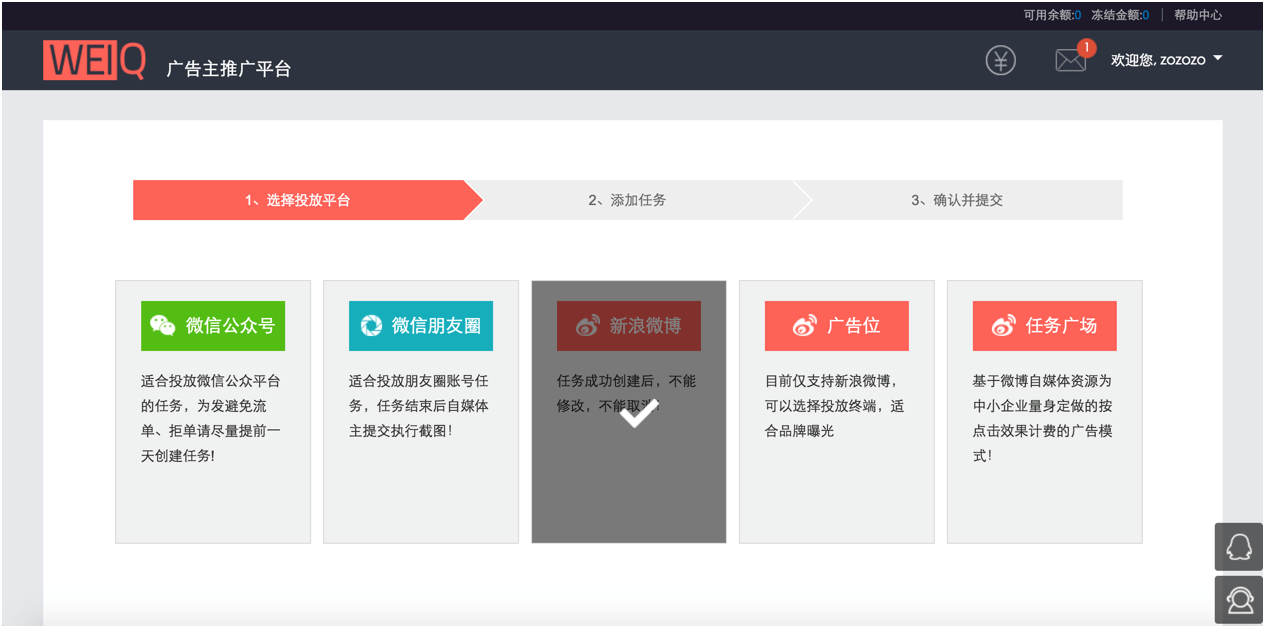Click the Weibo icon in 任务广场 button

click(x=1003, y=326)
